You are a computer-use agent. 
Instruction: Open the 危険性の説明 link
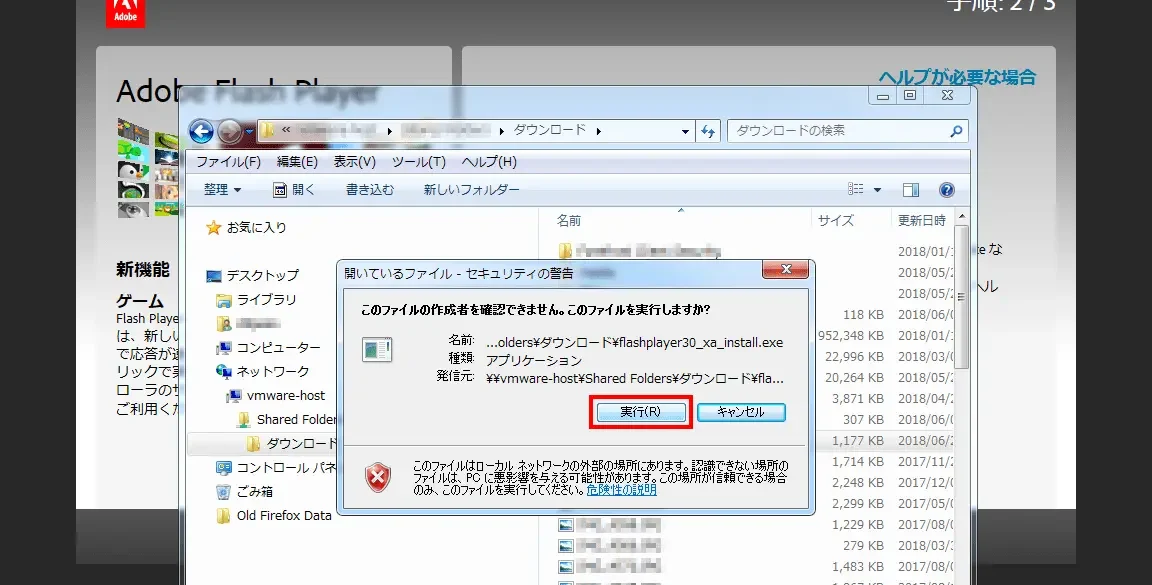tap(621, 489)
